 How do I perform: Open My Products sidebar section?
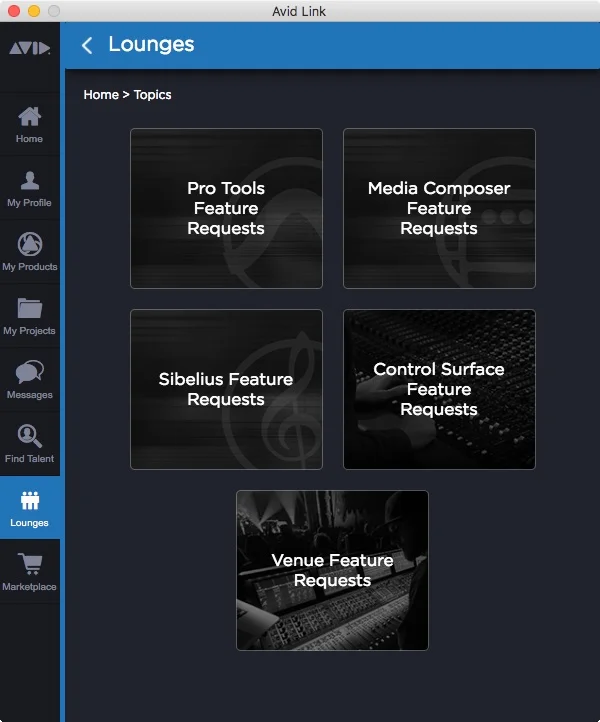pyautogui.click(x=29, y=252)
